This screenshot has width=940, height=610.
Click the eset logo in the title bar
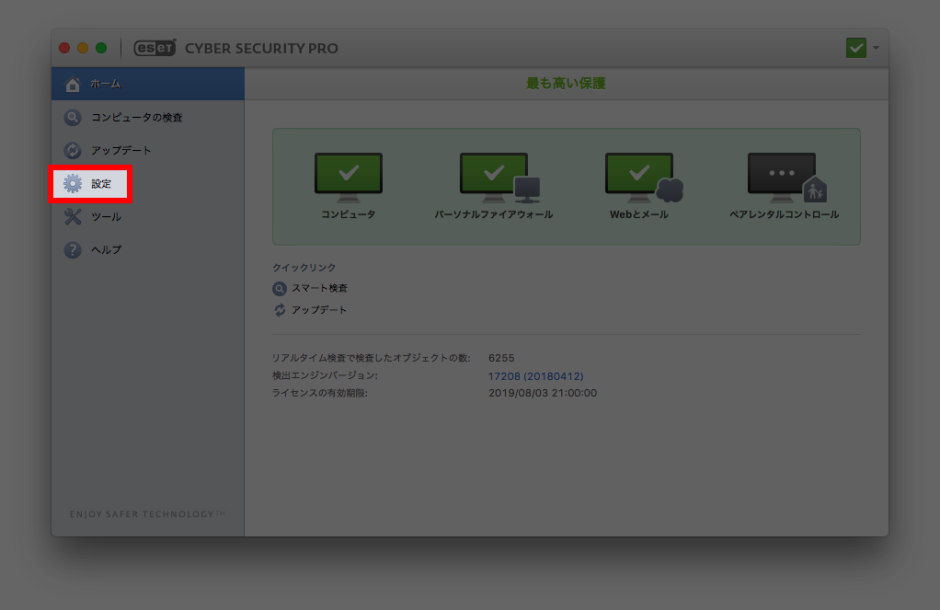155,47
